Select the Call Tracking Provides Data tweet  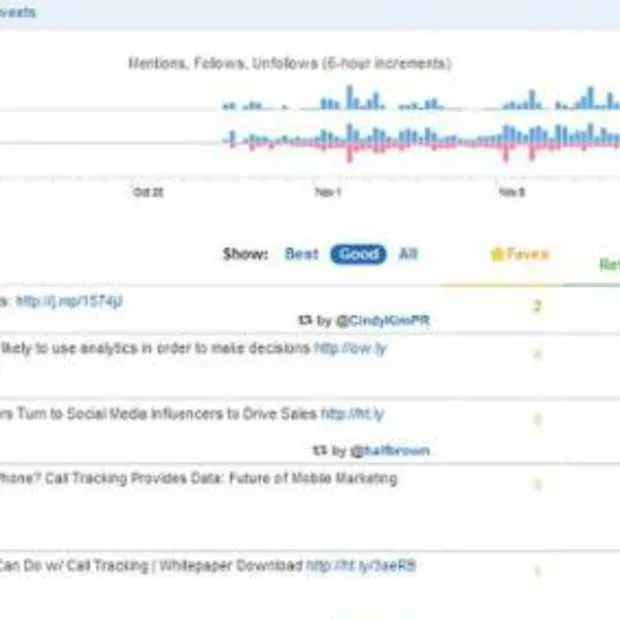coord(200,479)
